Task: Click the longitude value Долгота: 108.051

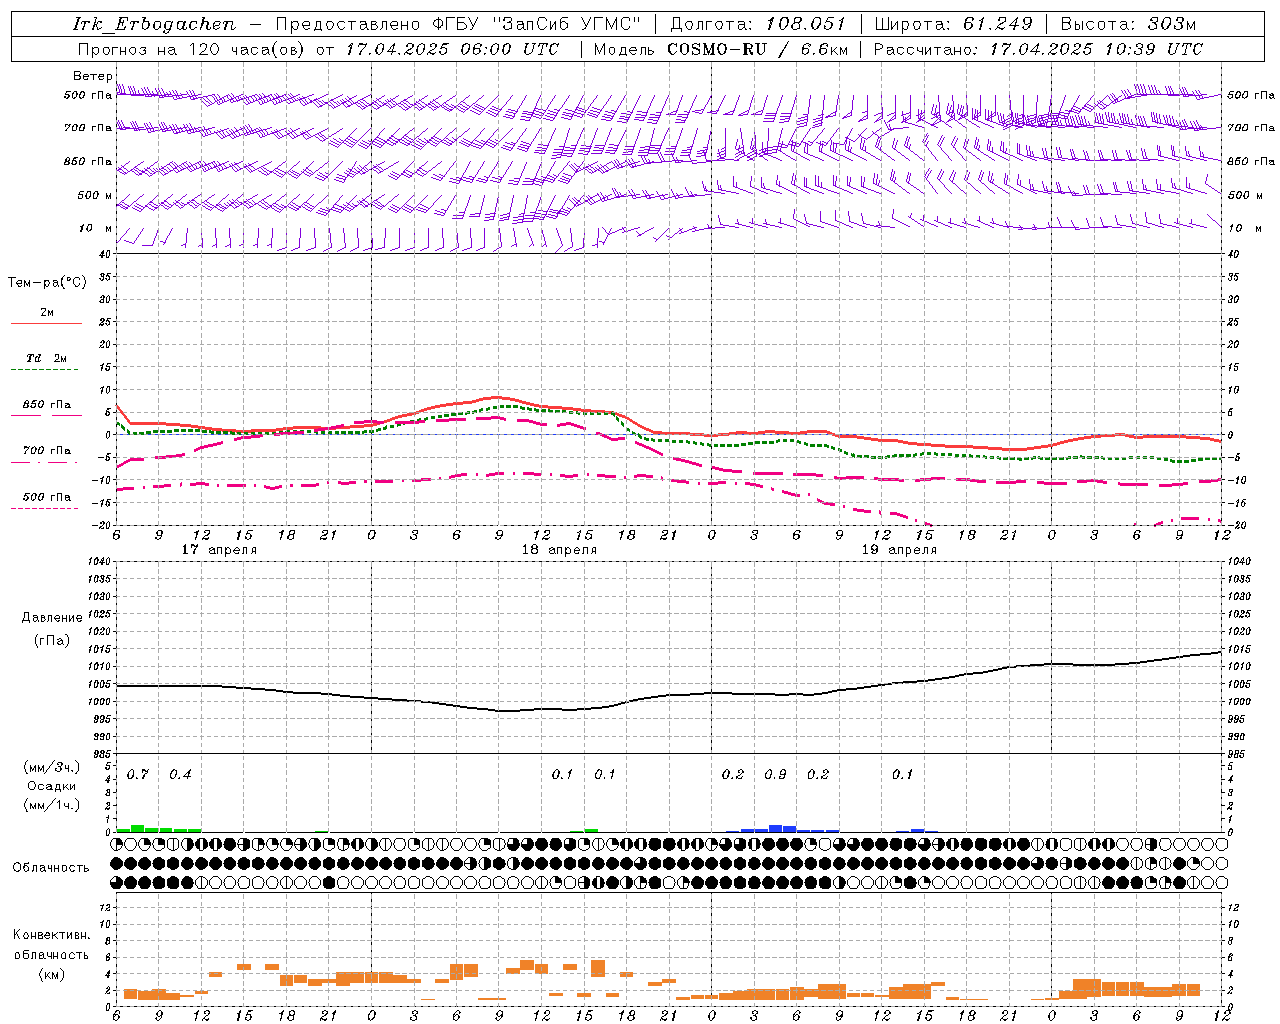Action: tap(757, 24)
